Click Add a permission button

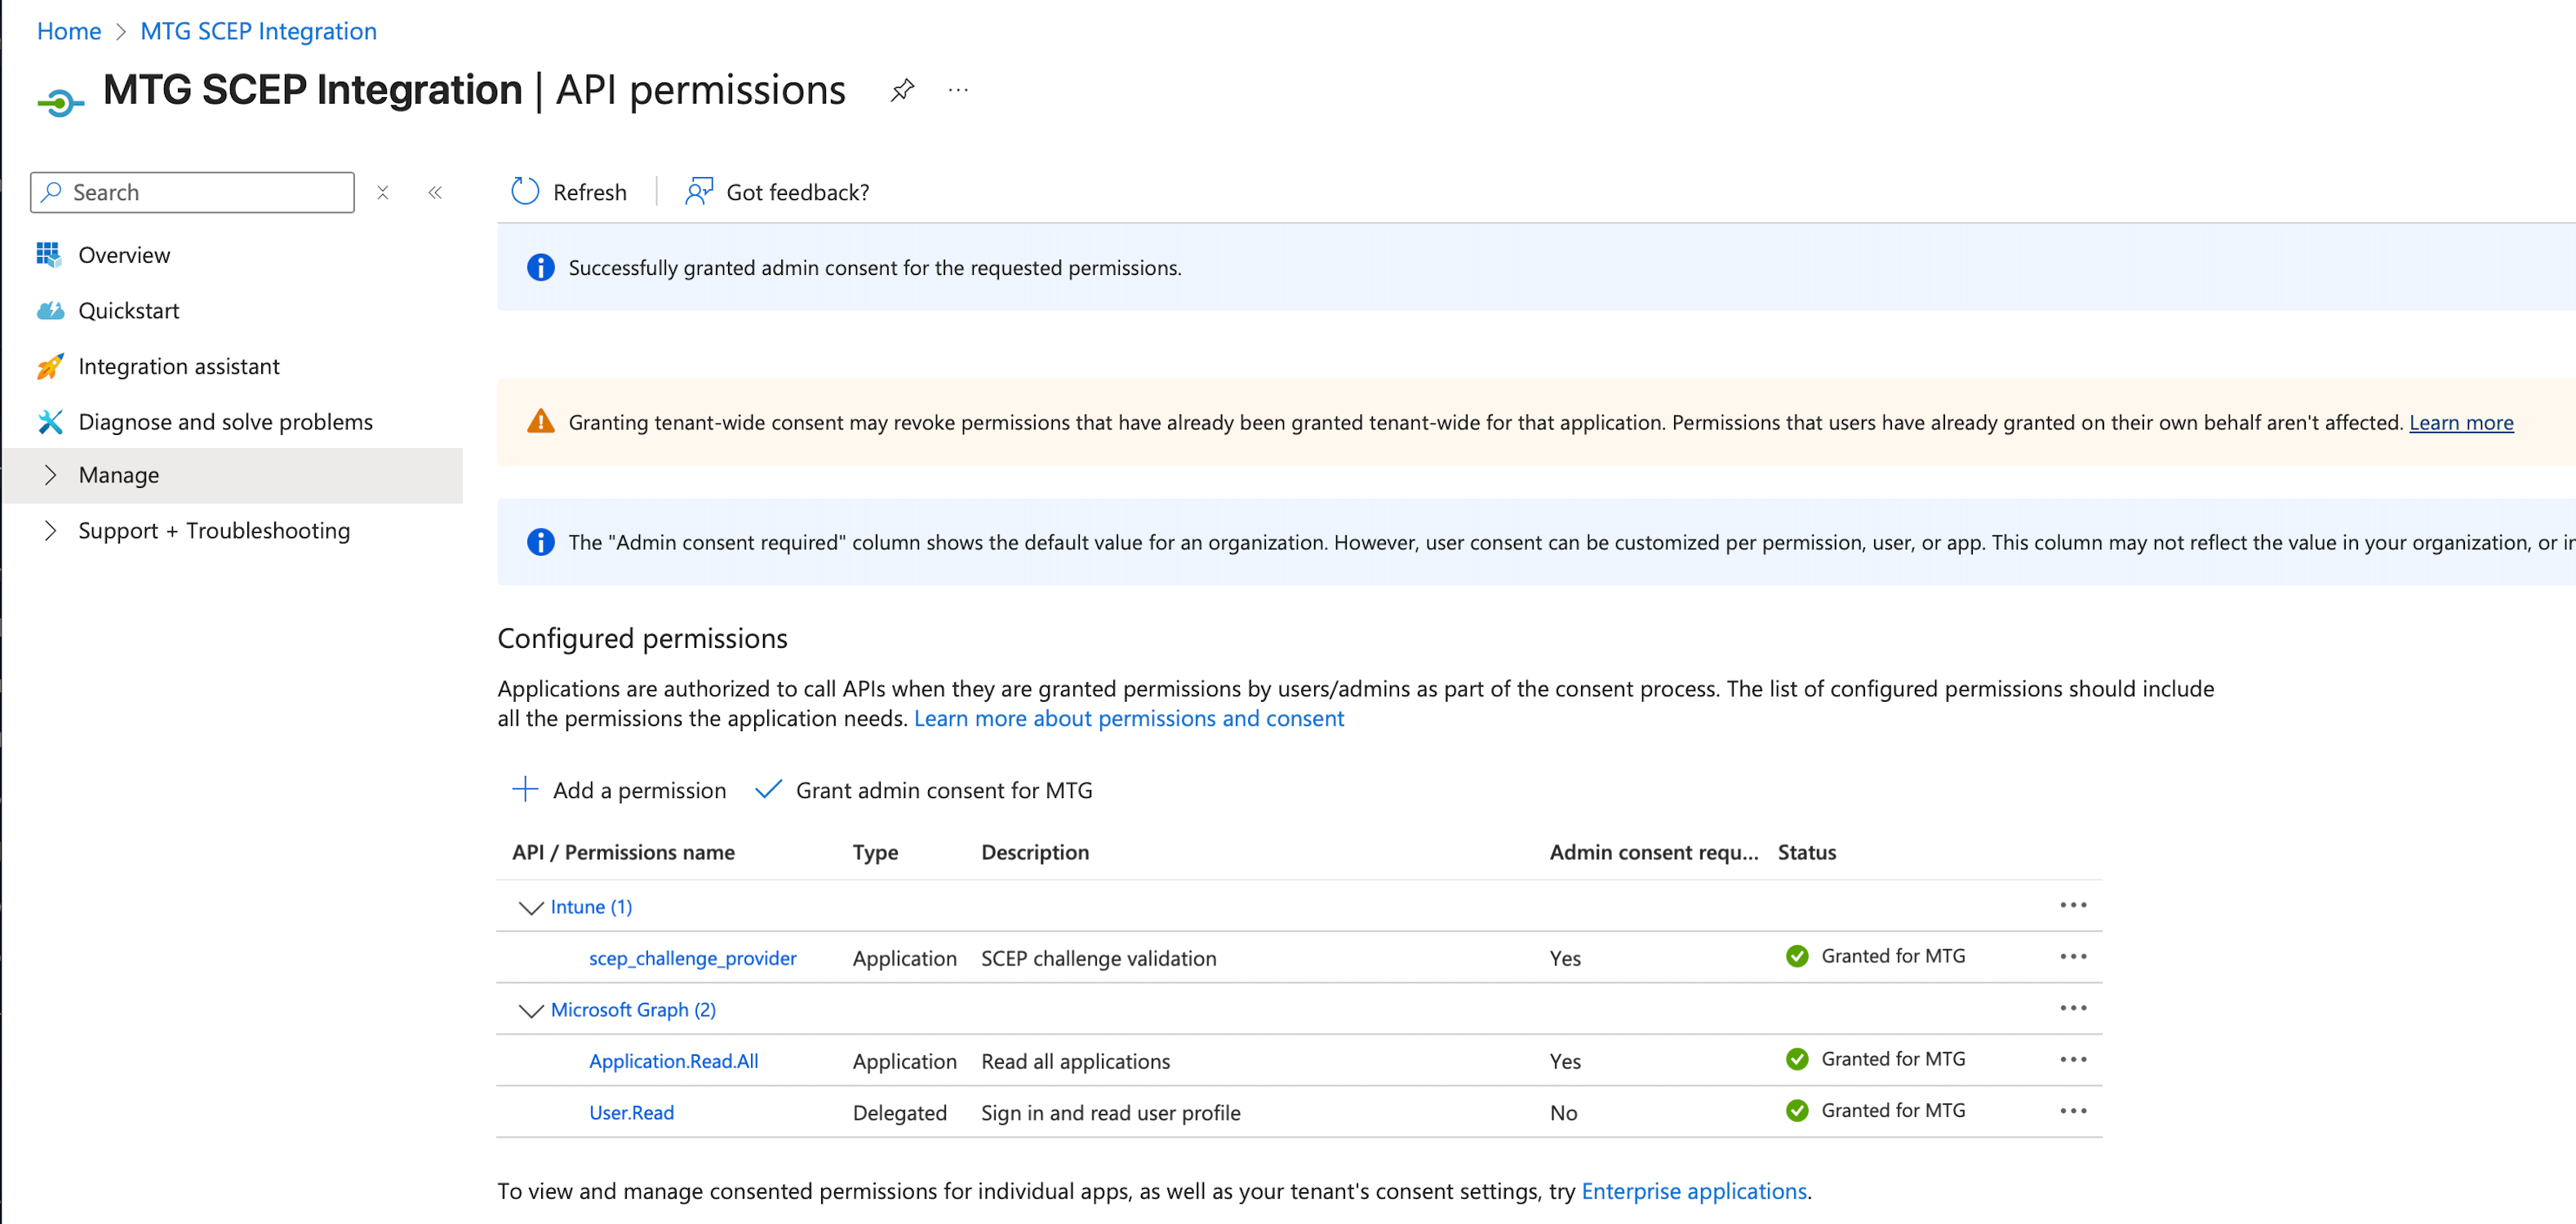pyautogui.click(x=620, y=790)
